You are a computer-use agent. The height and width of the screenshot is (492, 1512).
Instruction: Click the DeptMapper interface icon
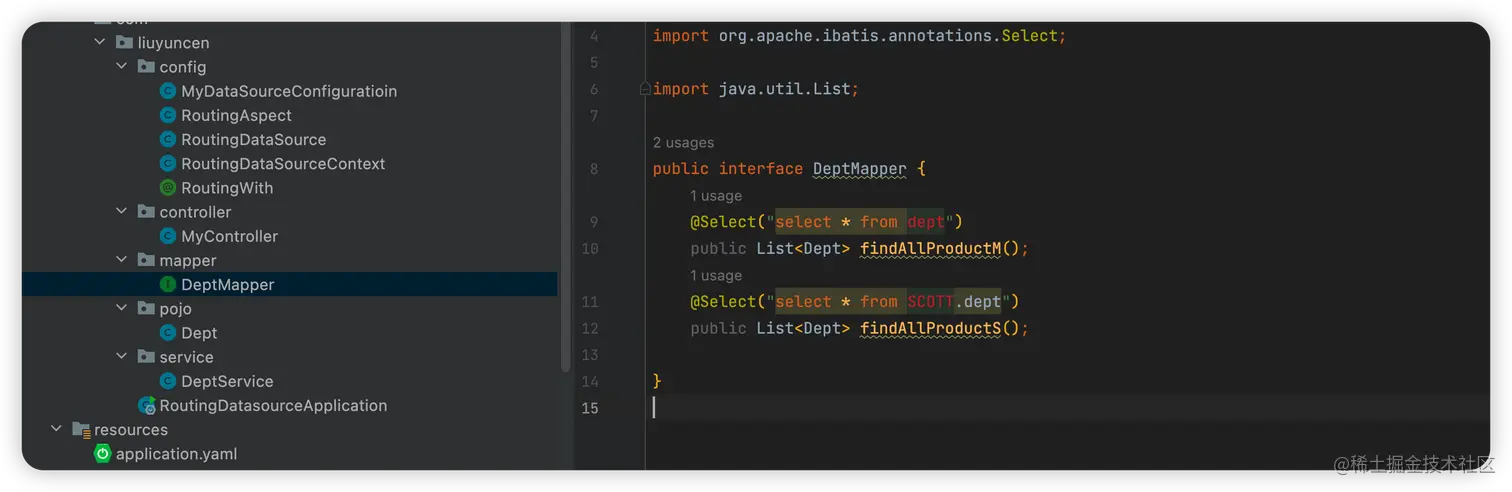pyautogui.click(x=168, y=284)
